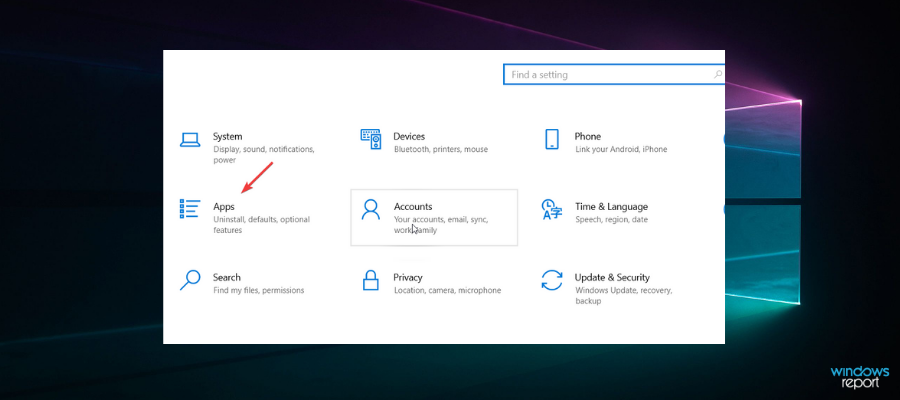Go to Privacy settings title
The width and height of the screenshot is (900, 400).
(408, 278)
